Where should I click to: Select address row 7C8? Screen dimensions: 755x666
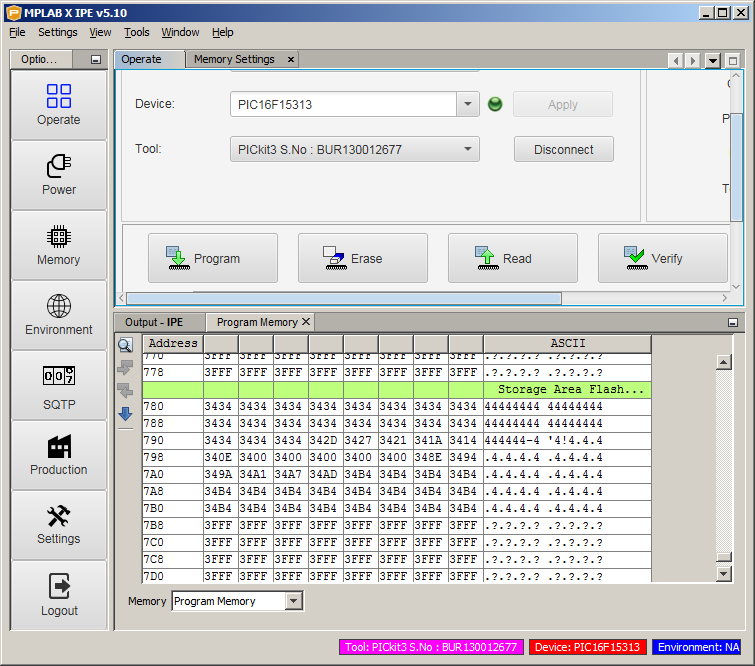coord(397,560)
